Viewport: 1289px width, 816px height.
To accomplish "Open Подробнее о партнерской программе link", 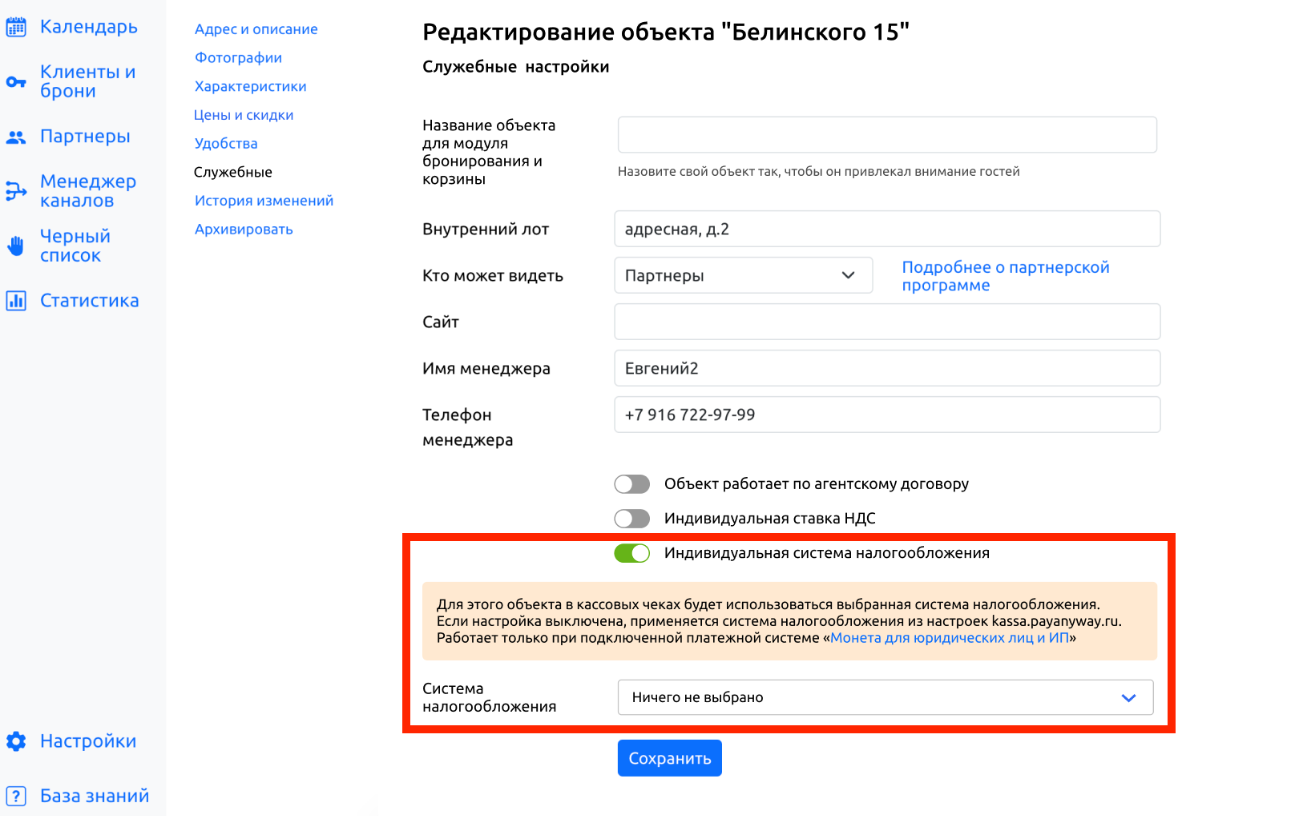I will tap(1006, 276).
